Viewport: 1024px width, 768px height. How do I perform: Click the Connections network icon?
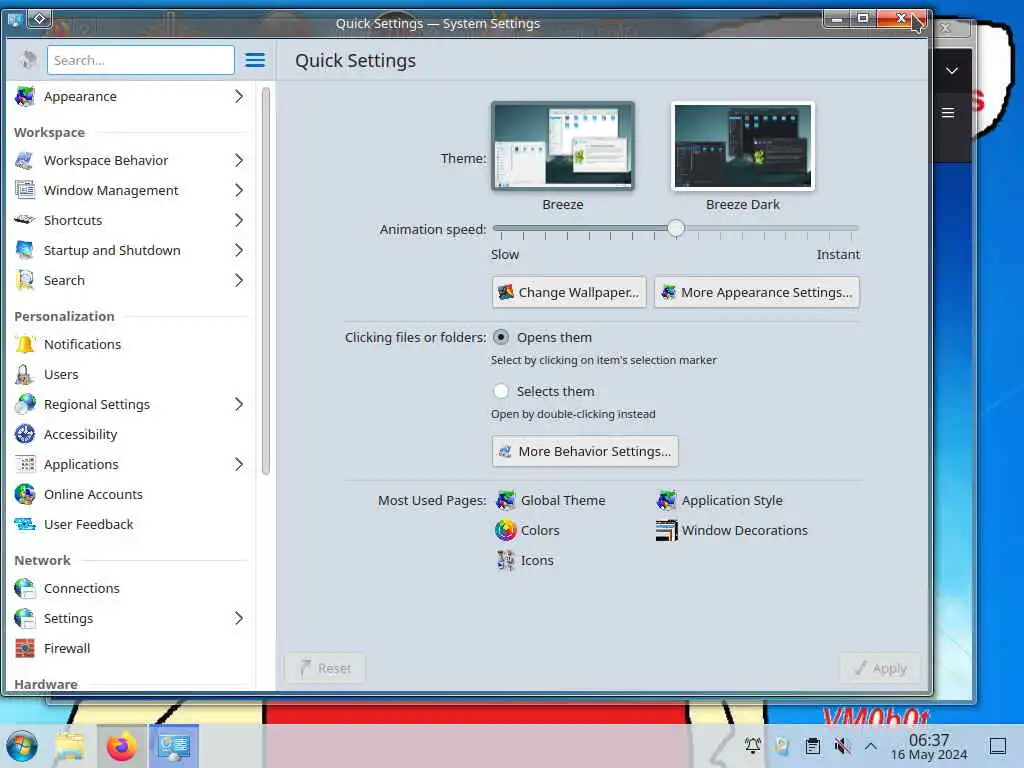click(25, 588)
